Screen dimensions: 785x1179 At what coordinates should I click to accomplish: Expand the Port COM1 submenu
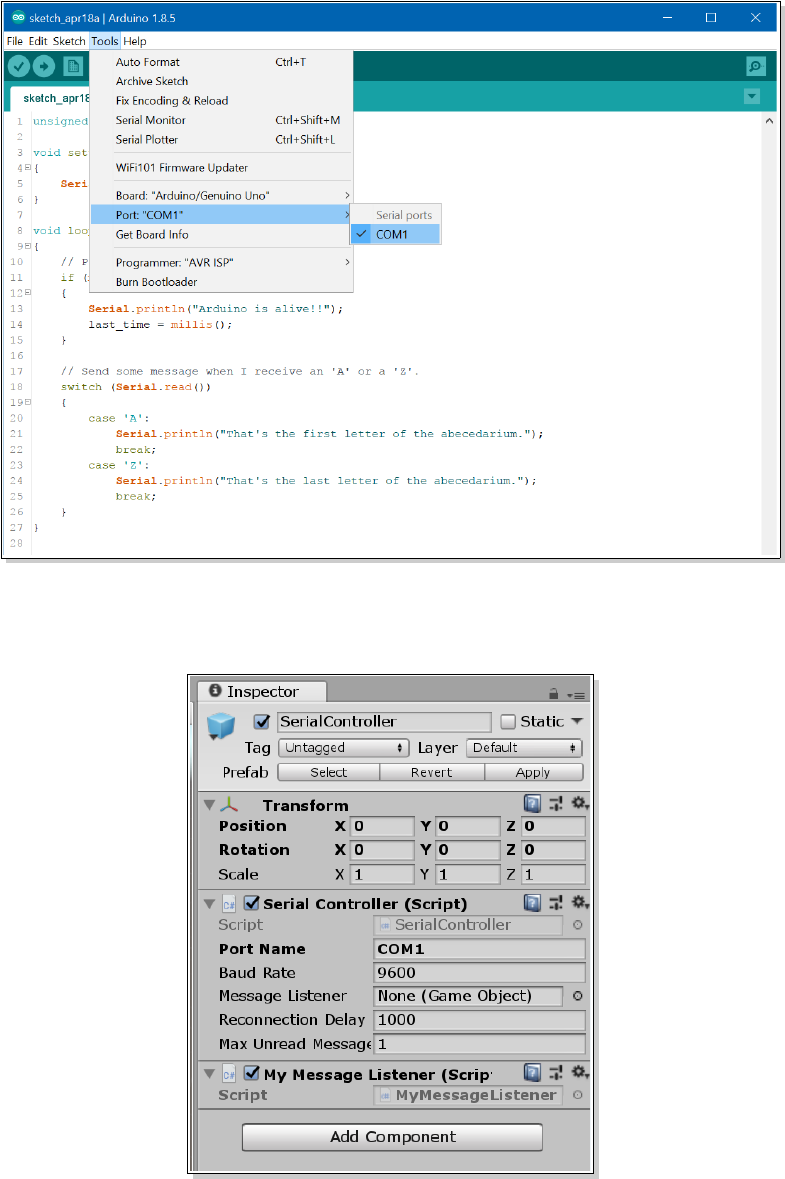coord(221,215)
